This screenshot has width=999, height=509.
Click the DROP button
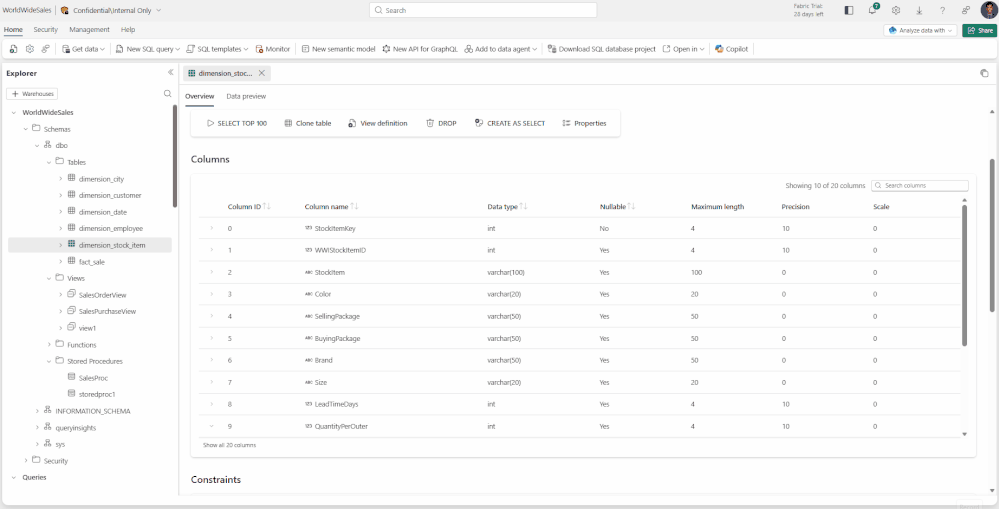point(442,124)
